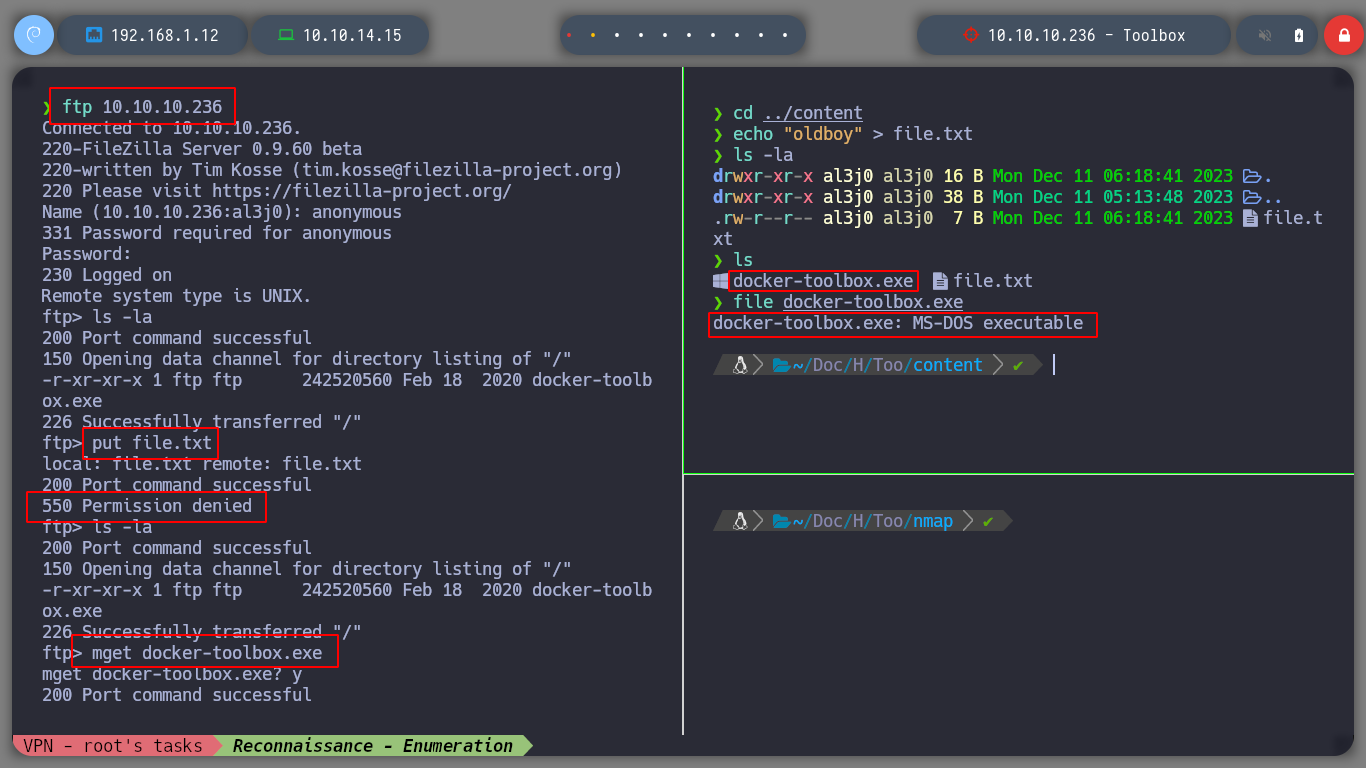Click the "put file.txt" ftp command

coord(152,443)
